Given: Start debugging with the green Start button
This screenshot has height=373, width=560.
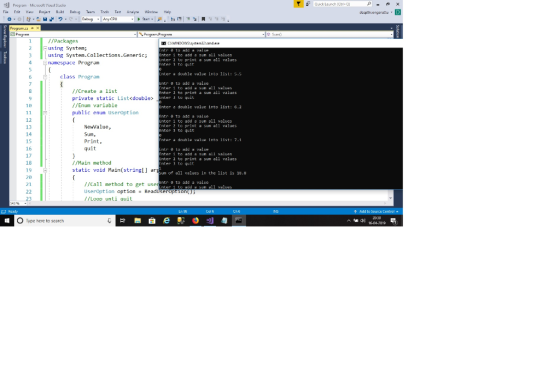Looking at the screenshot, I should point(144,19).
